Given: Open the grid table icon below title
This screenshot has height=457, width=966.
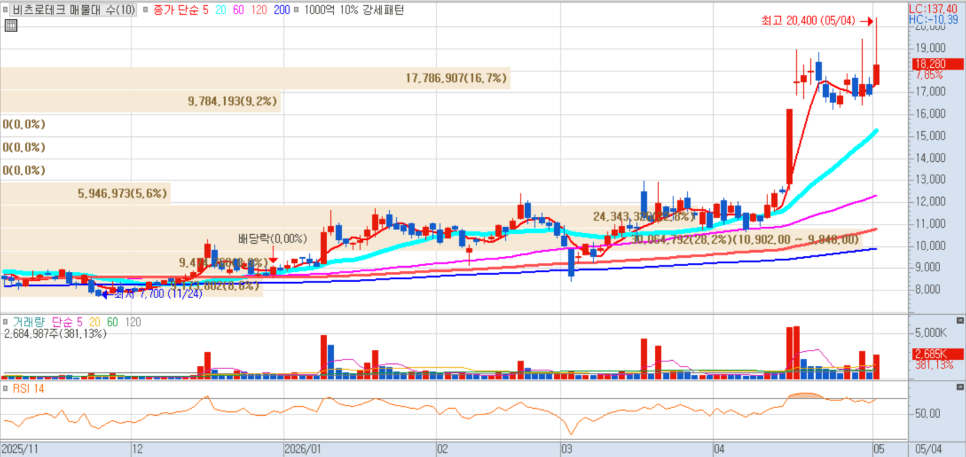Looking at the screenshot, I should coord(10,25).
